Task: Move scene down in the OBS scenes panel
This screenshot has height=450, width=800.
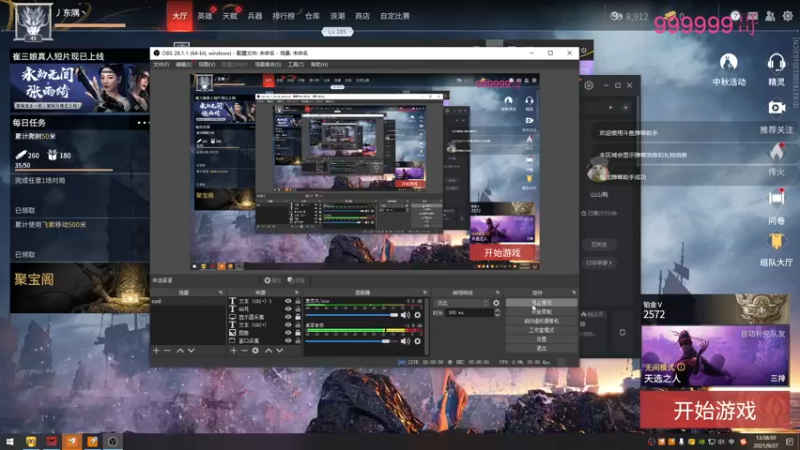Action: (x=191, y=351)
